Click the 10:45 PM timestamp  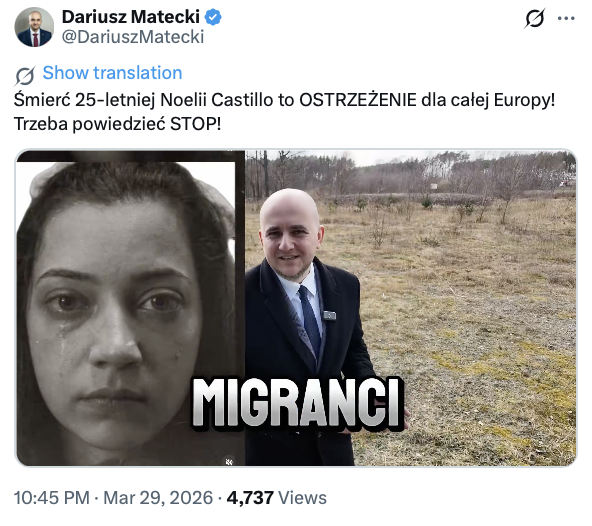click(52, 498)
